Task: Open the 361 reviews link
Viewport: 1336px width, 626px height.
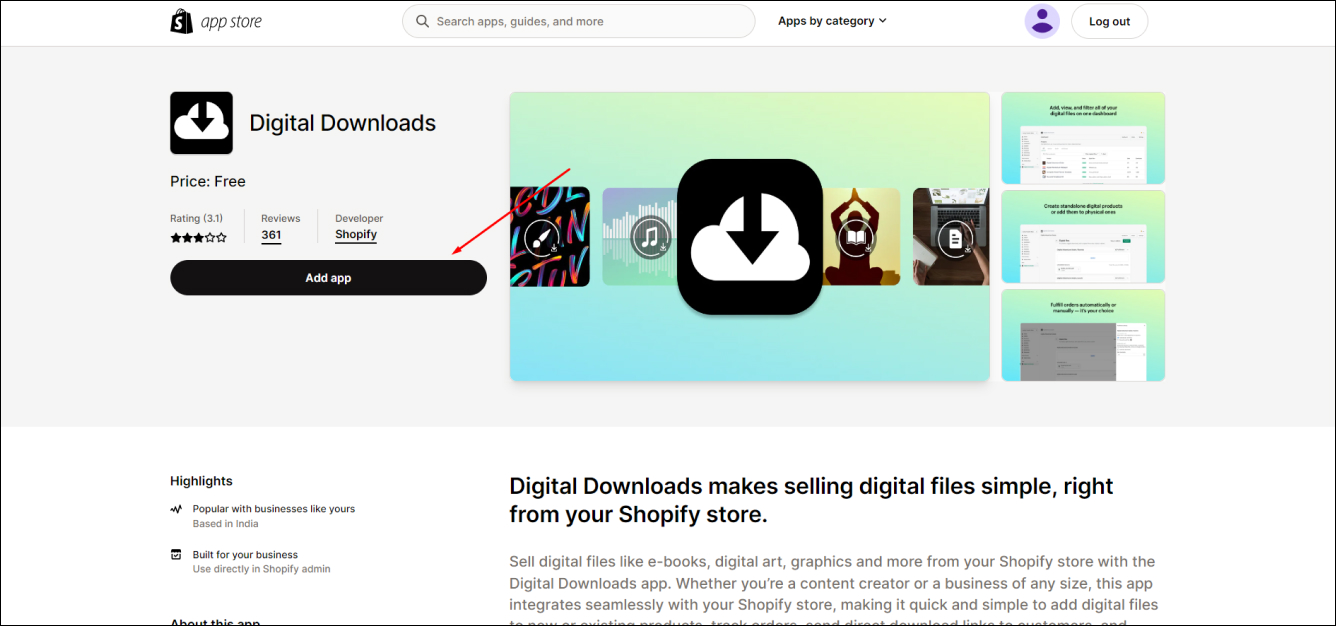Action: click(x=271, y=236)
